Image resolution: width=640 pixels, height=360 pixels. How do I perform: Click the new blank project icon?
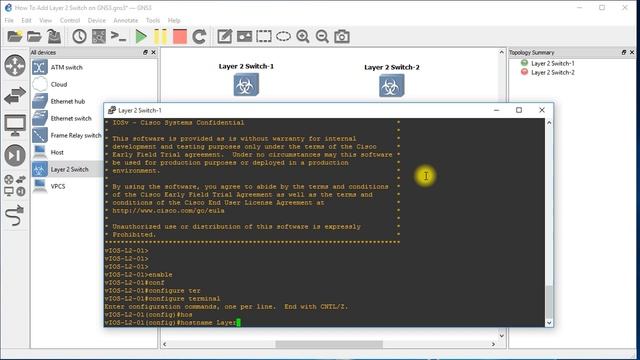click(15, 37)
